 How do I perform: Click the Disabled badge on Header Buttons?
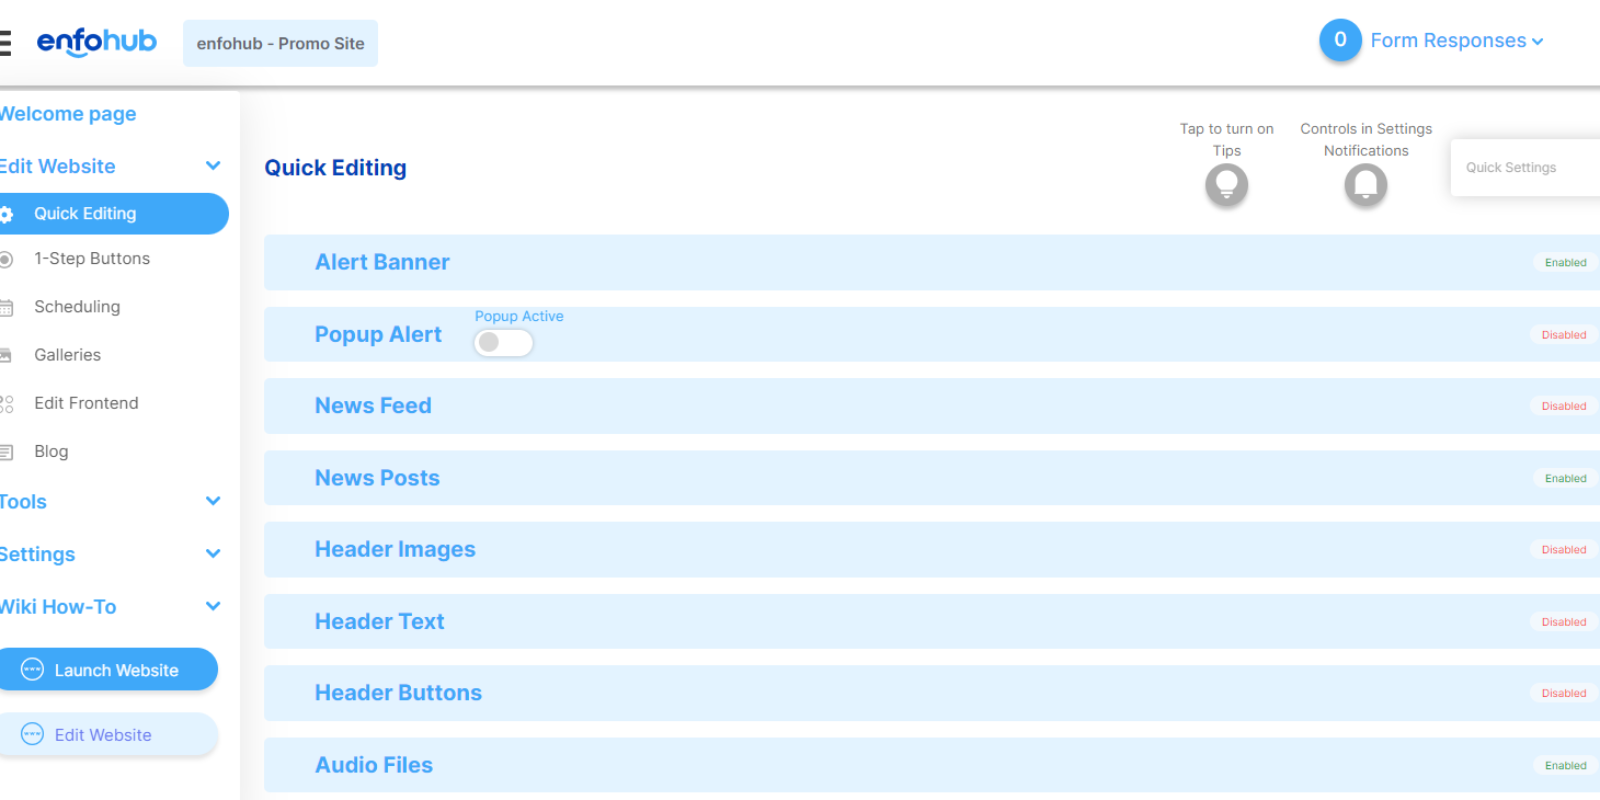click(1563, 693)
